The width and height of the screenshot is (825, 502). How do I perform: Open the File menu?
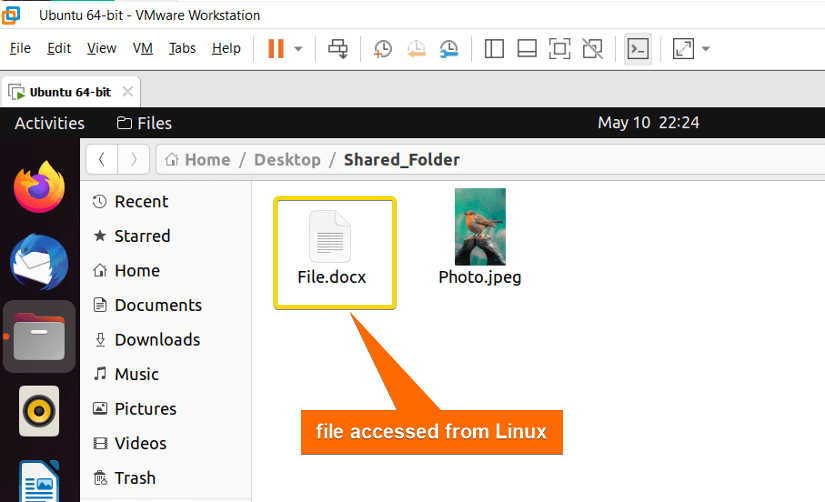(20, 48)
